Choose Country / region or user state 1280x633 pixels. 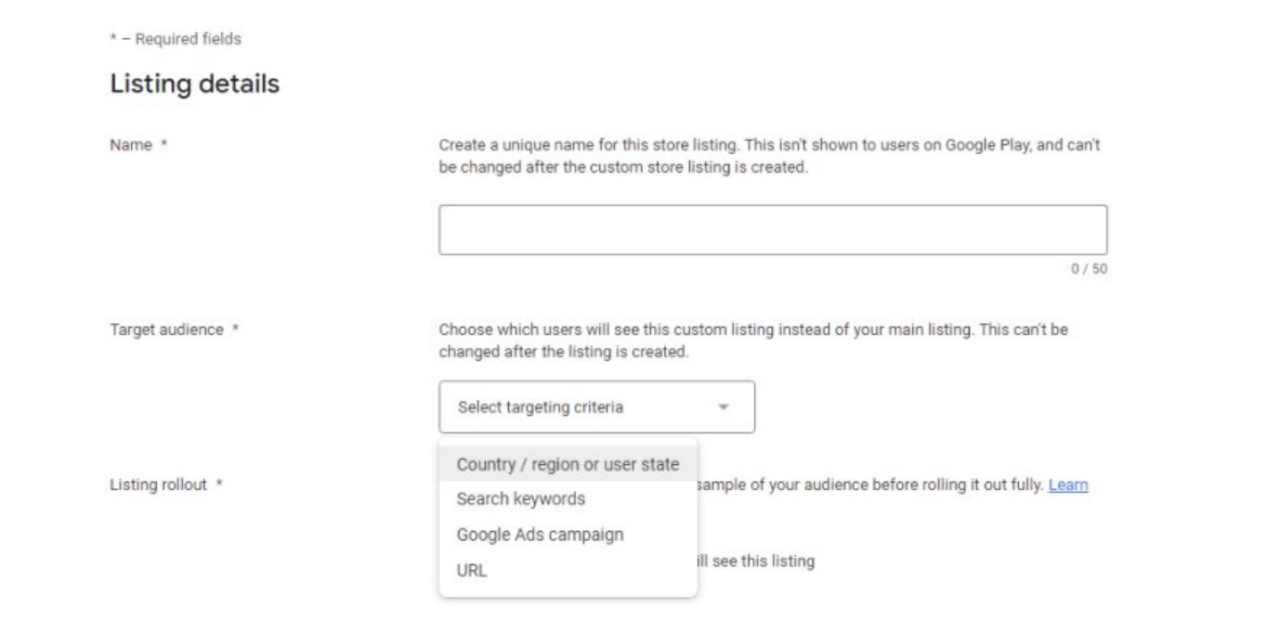click(x=567, y=464)
